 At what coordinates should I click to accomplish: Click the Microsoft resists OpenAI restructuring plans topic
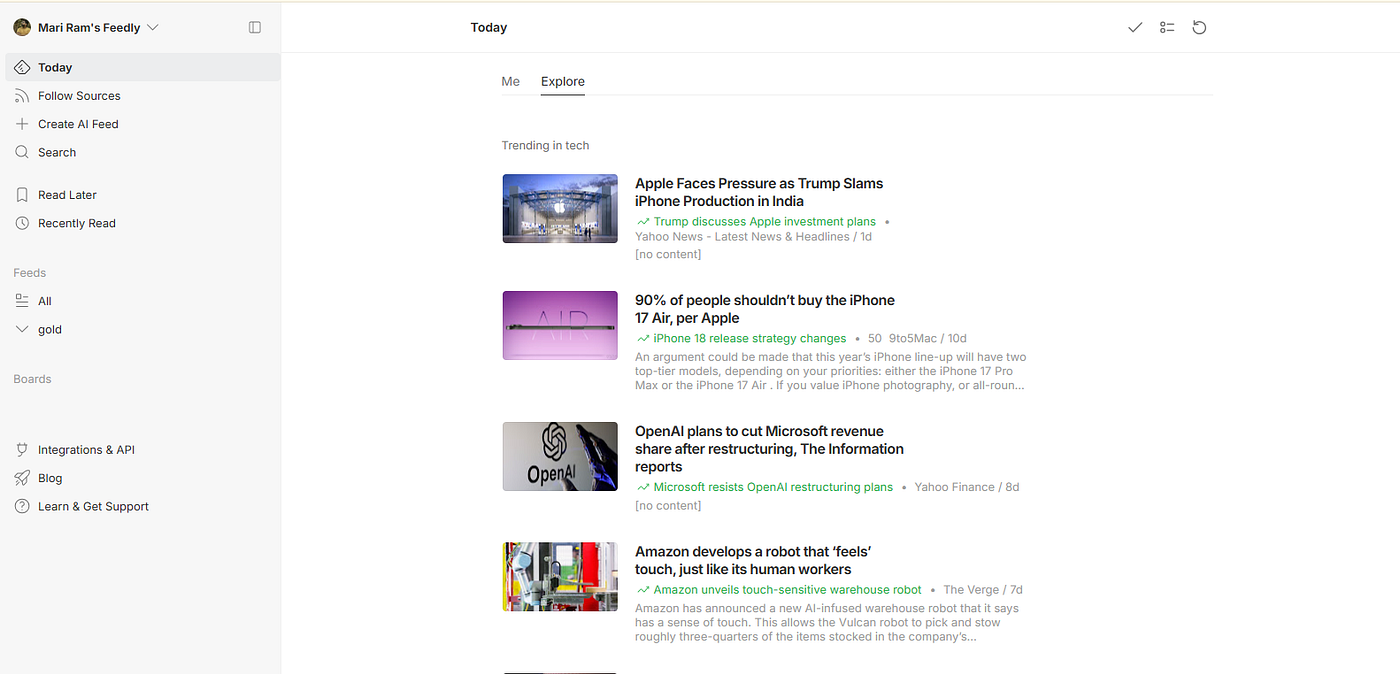[773, 487]
